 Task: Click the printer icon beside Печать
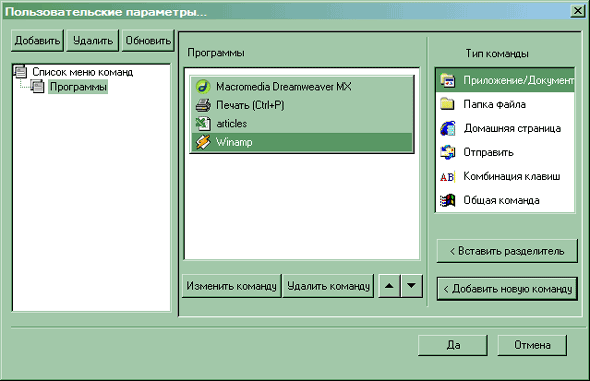[203, 105]
